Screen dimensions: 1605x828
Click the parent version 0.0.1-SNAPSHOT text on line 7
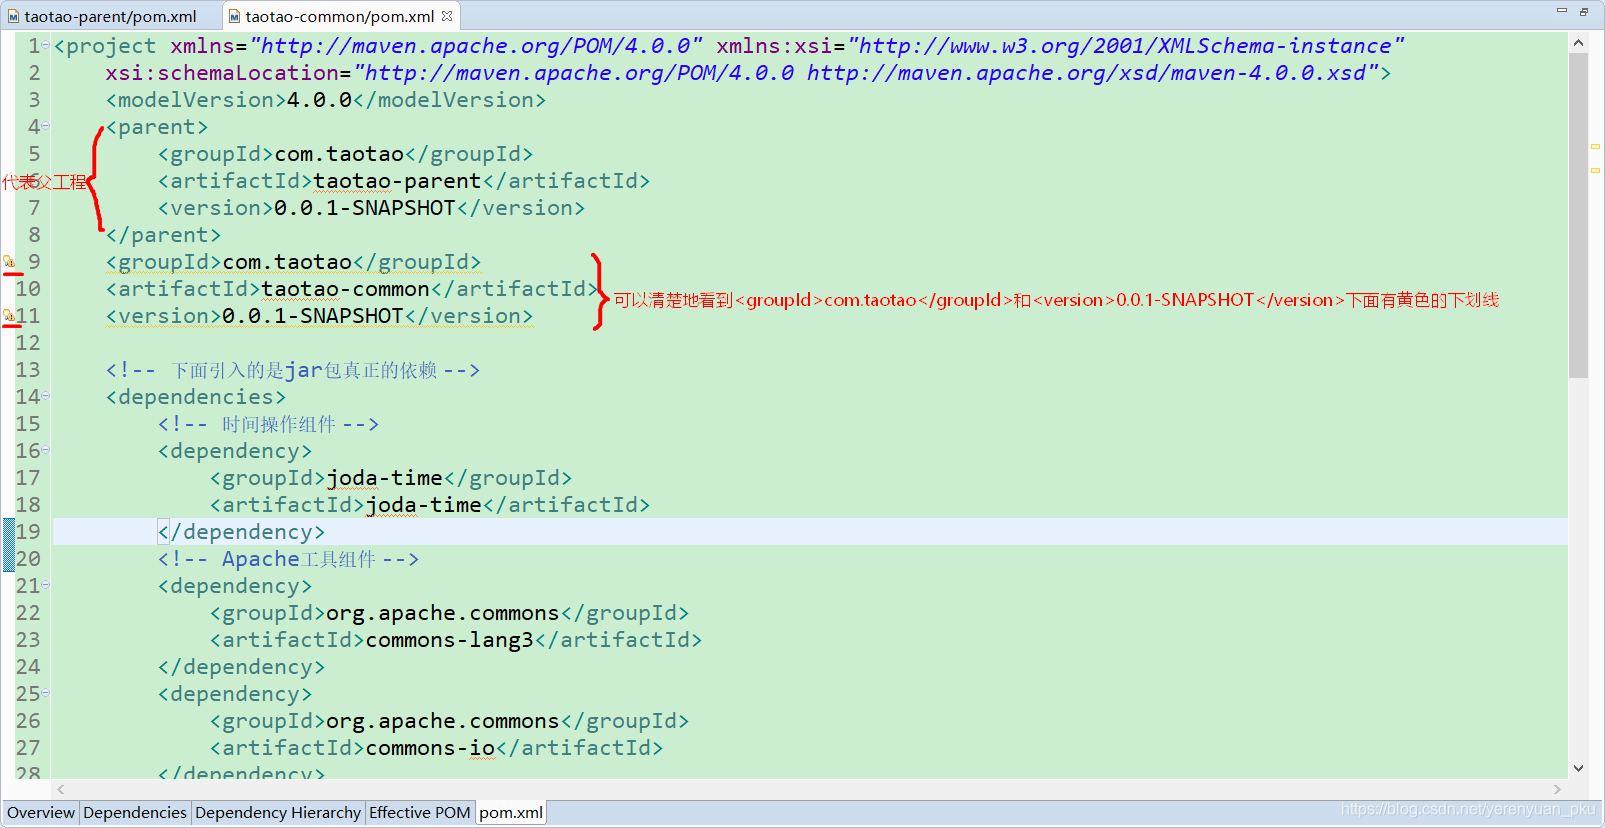point(365,208)
